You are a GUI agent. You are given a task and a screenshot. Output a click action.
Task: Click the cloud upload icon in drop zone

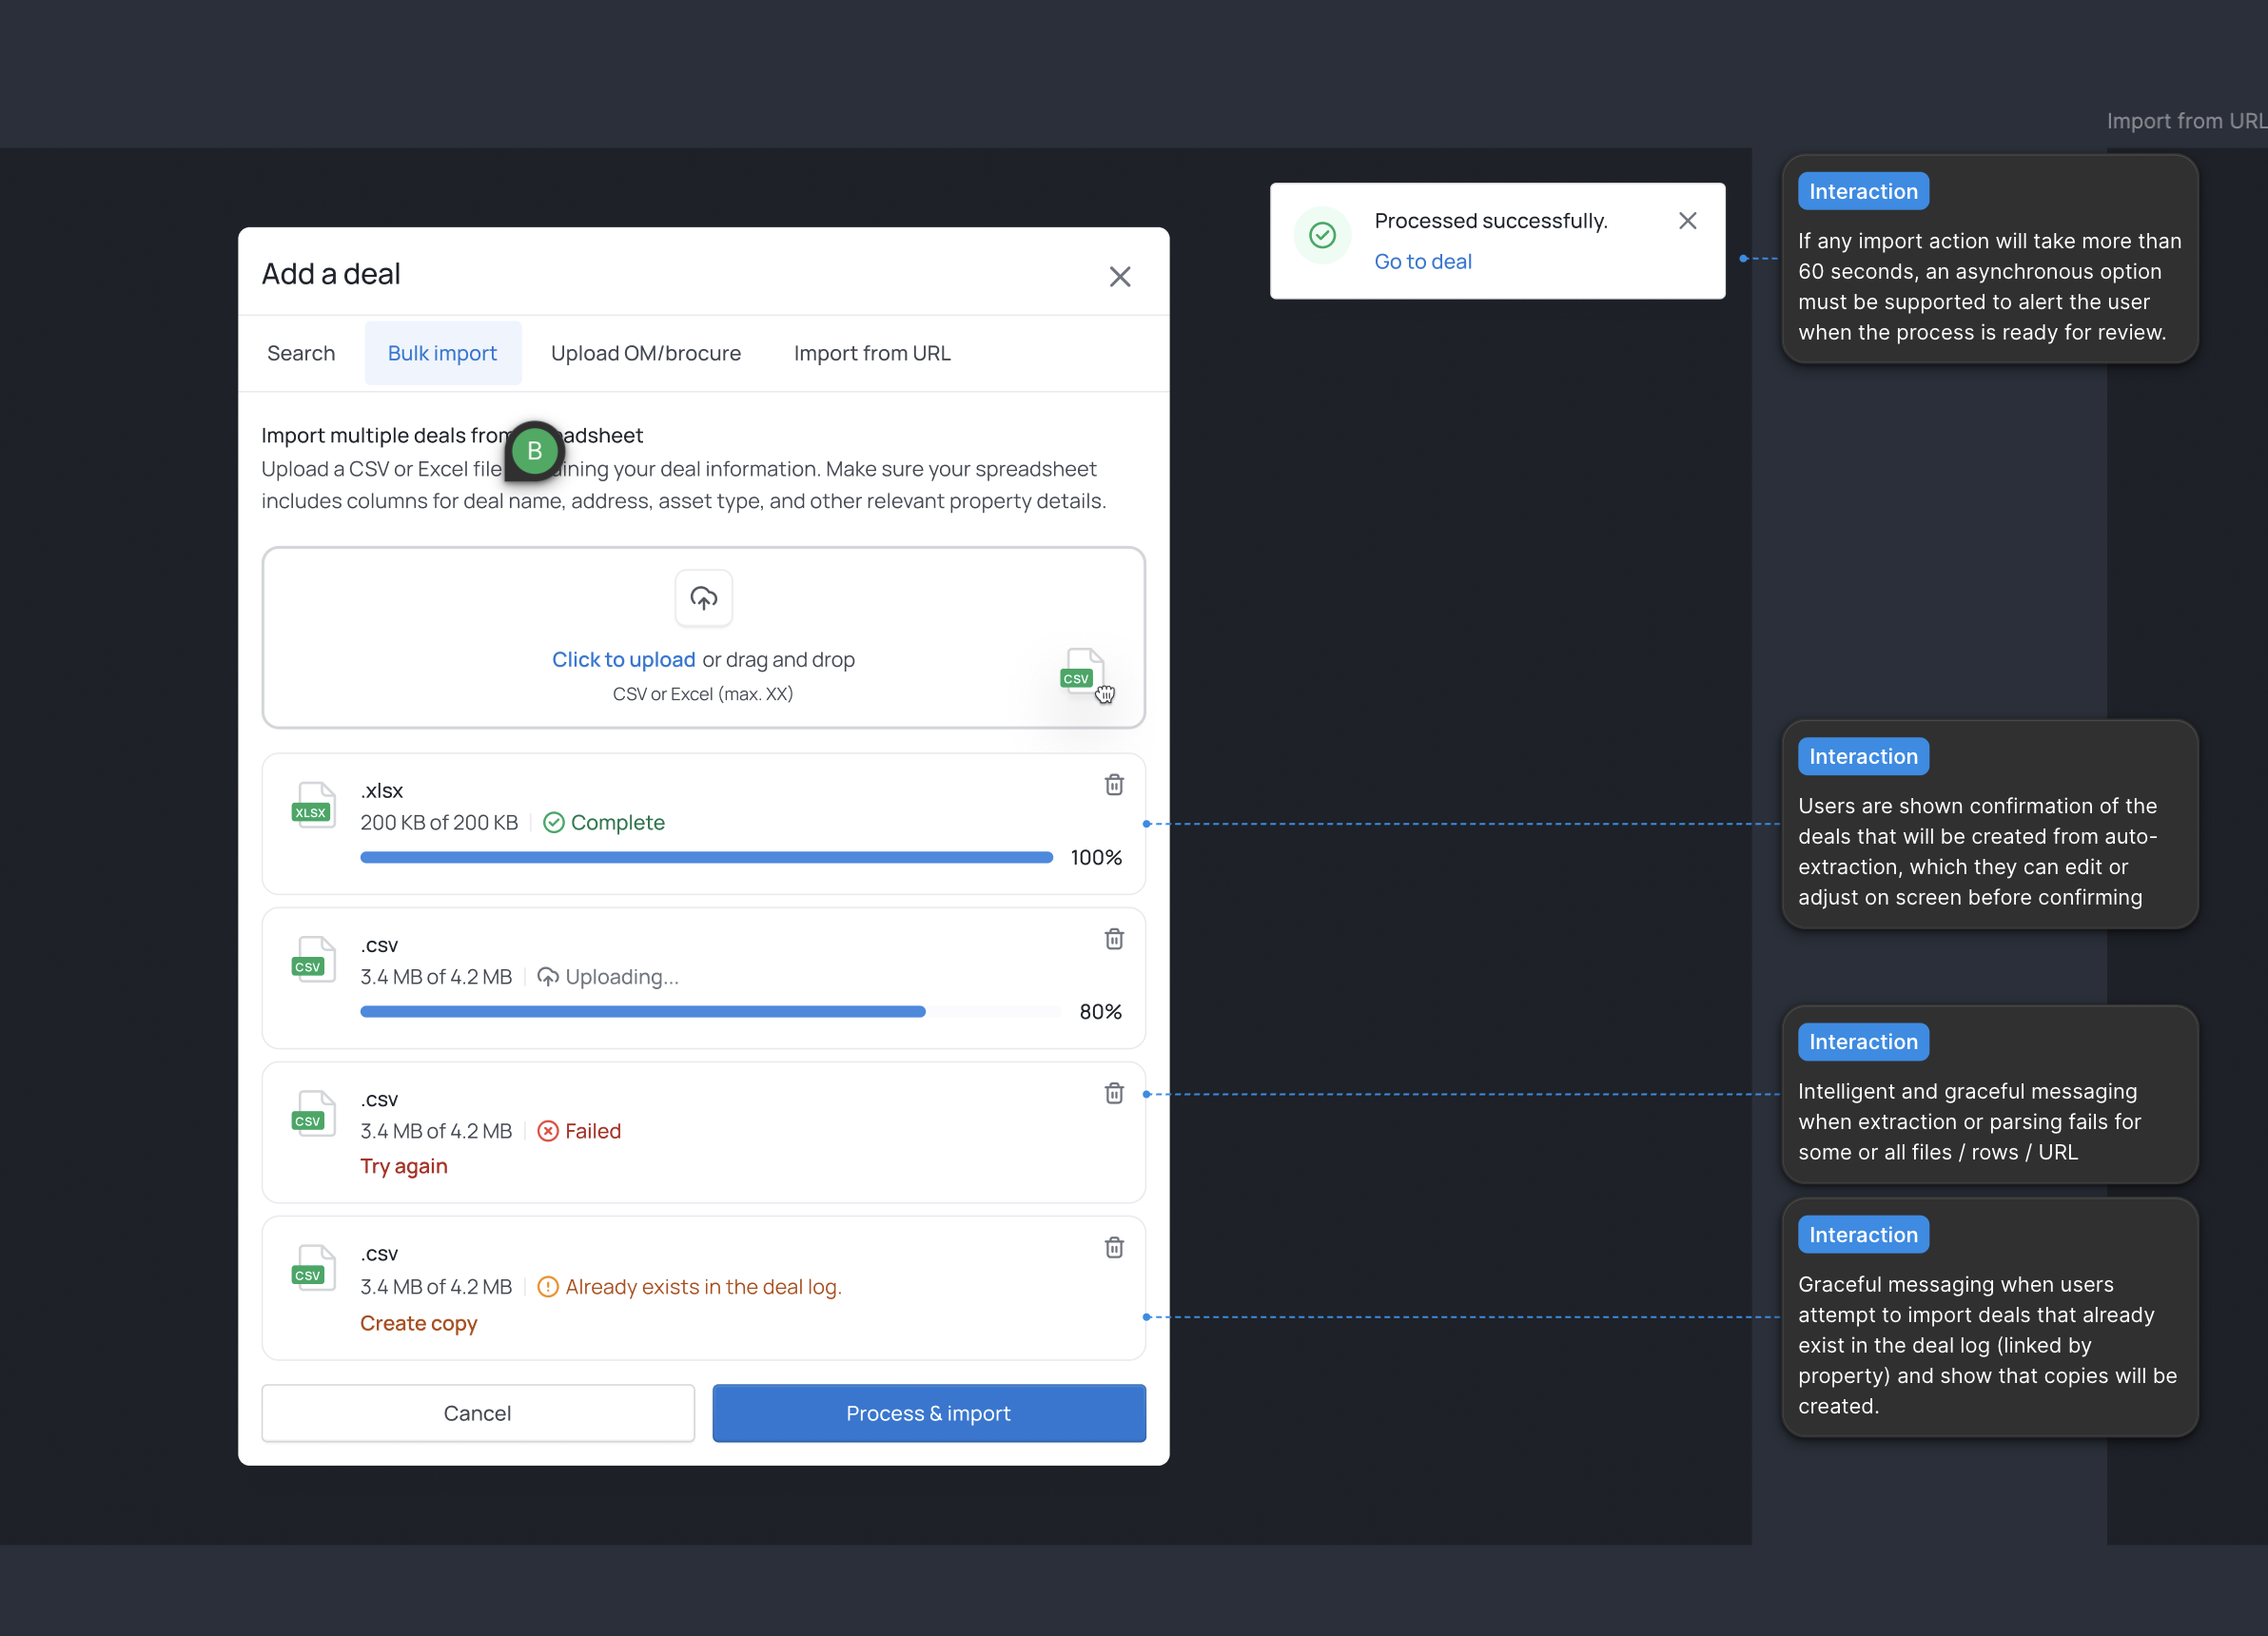coord(703,598)
